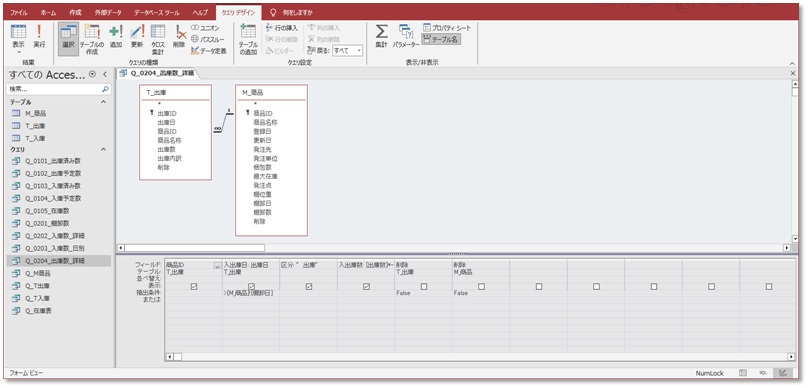Click the design grid's horizontal scrollbar right arrow
This screenshot has height=388, width=808.
click(x=791, y=357)
